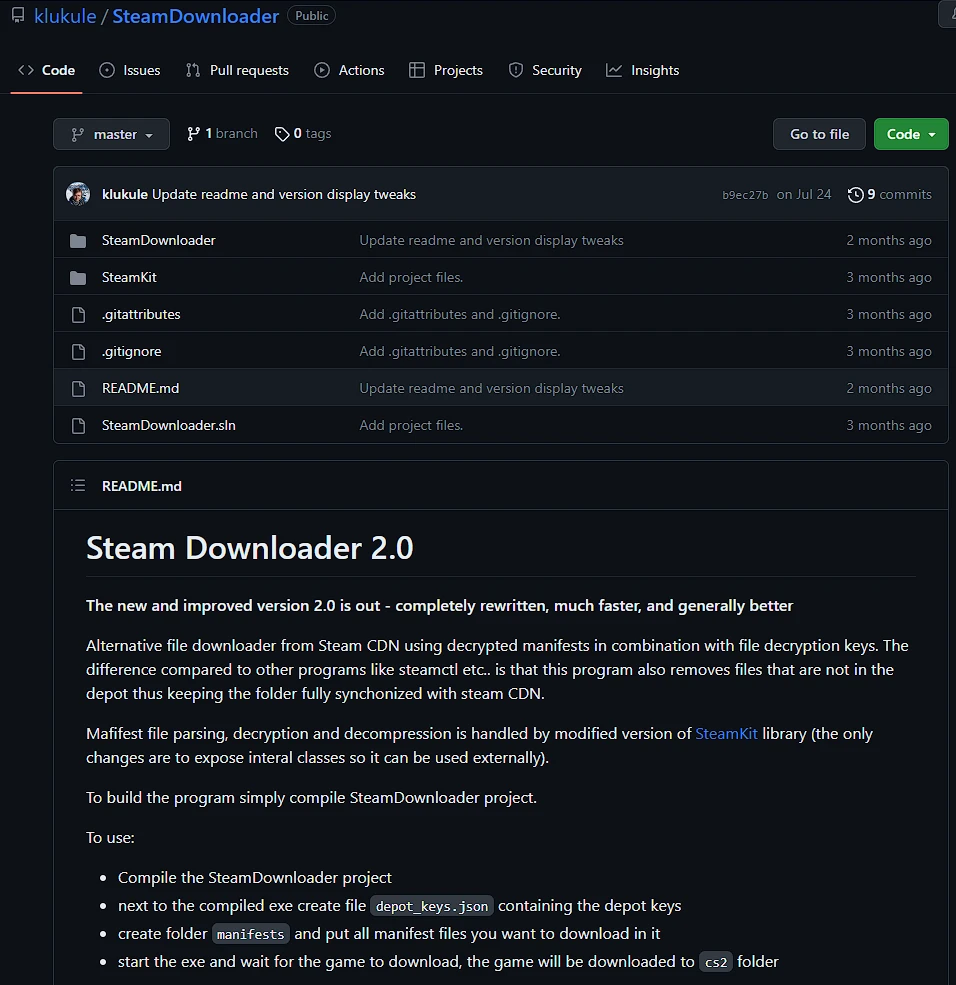Viewport: 956px width, 985px height.
Task: Click the SteamKit folder icon
Action: tap(78, 278)
